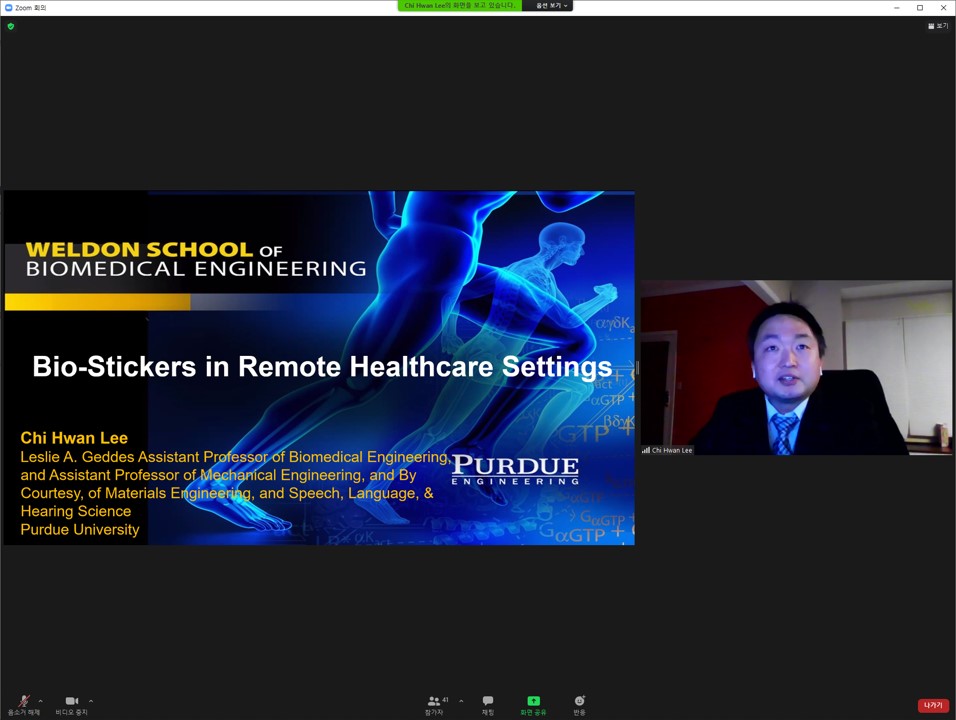Viewport: 956px width, 720px height.
Task: Expand the arrow beside the participants button
Action: (x=461, y=700)
